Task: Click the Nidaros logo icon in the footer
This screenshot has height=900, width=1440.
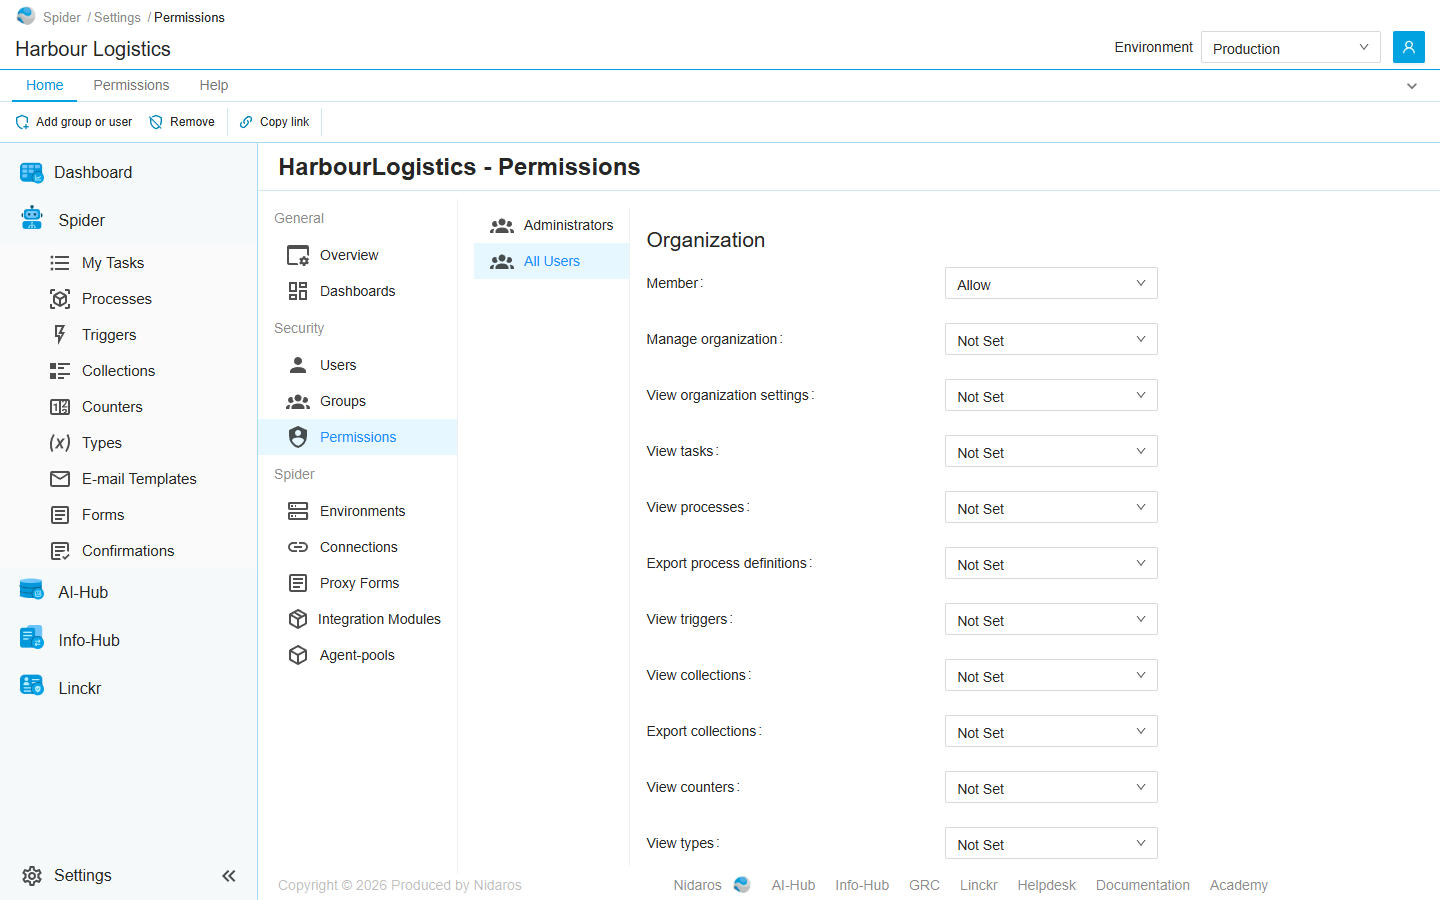Action: 742,885
